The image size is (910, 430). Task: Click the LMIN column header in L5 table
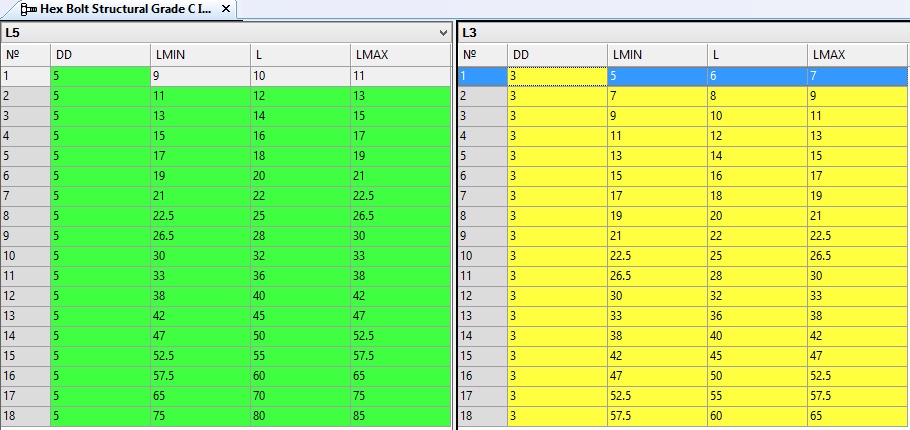click(199, 54)
